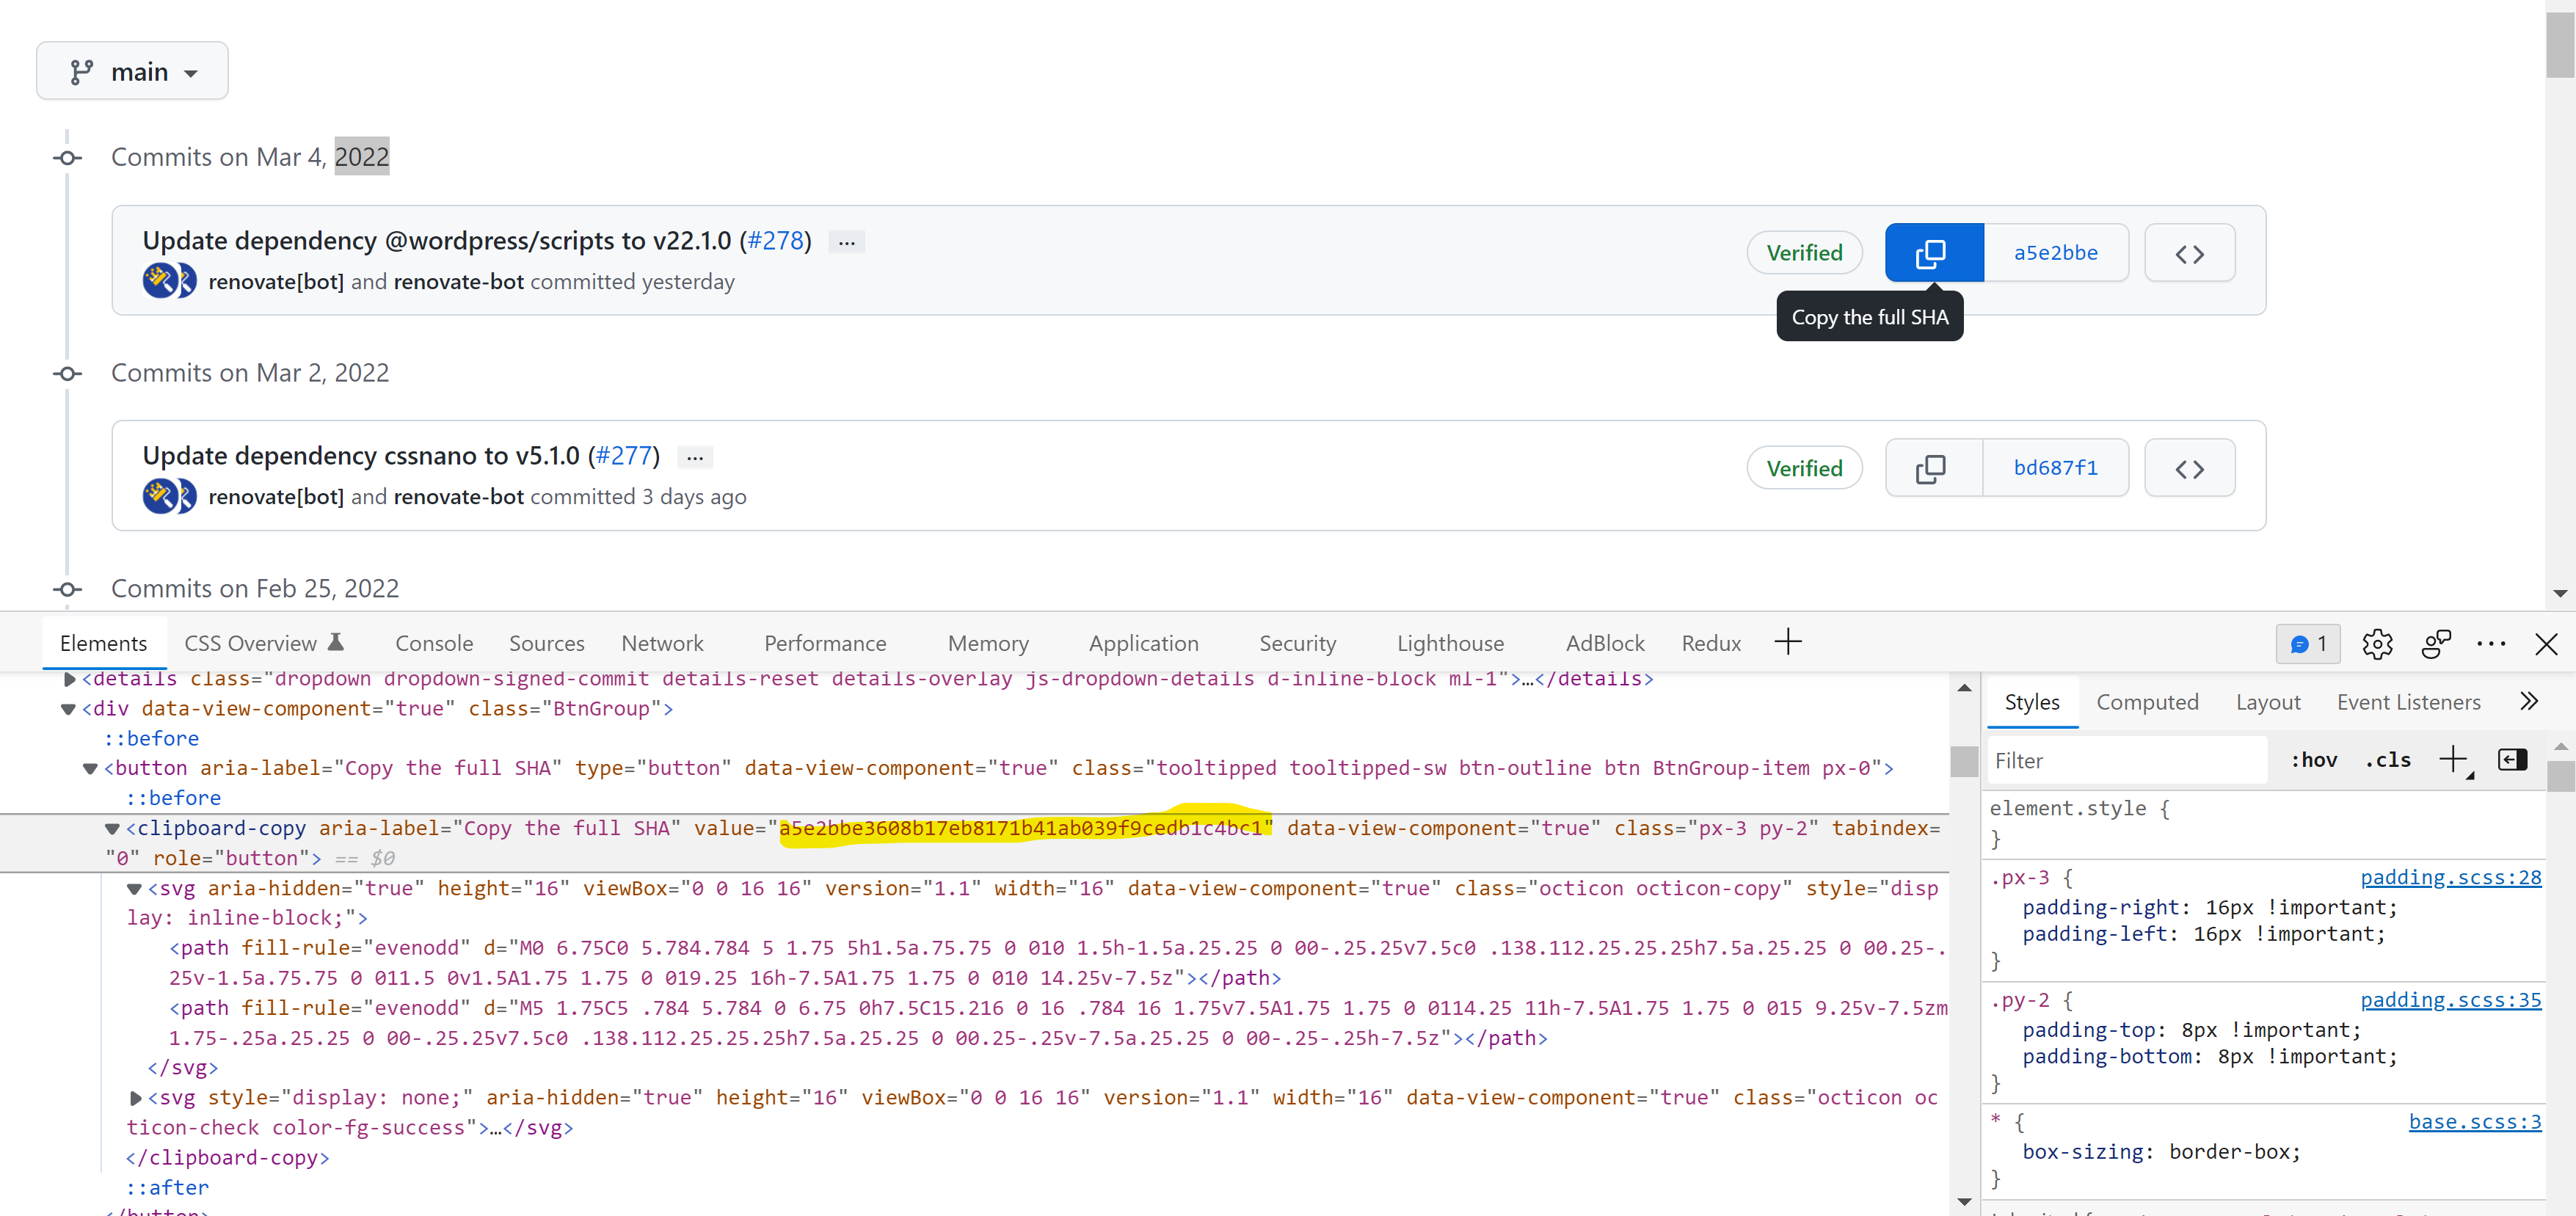The image size is (2576, 1216).
Task: Click the feedback/experiments people icon in DevTools
Action: click(2435, 644)
